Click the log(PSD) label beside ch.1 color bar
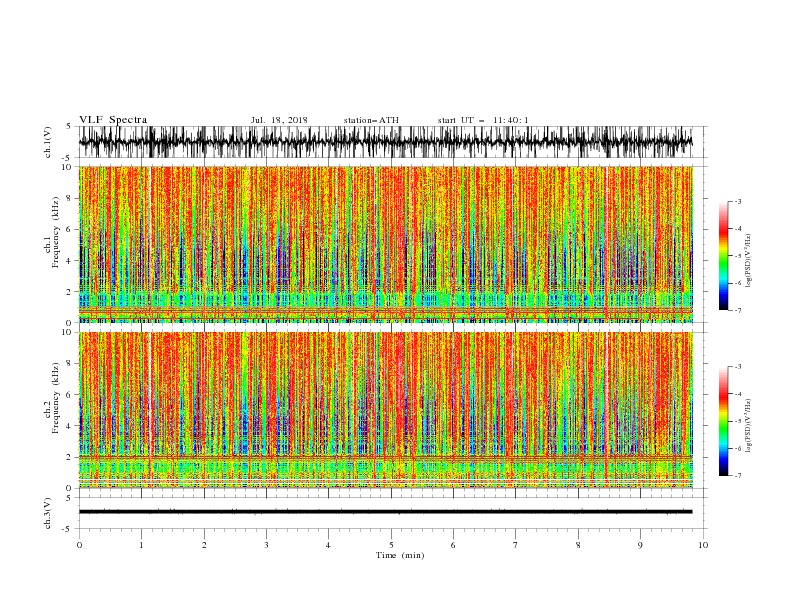 (x=749, y=261)
